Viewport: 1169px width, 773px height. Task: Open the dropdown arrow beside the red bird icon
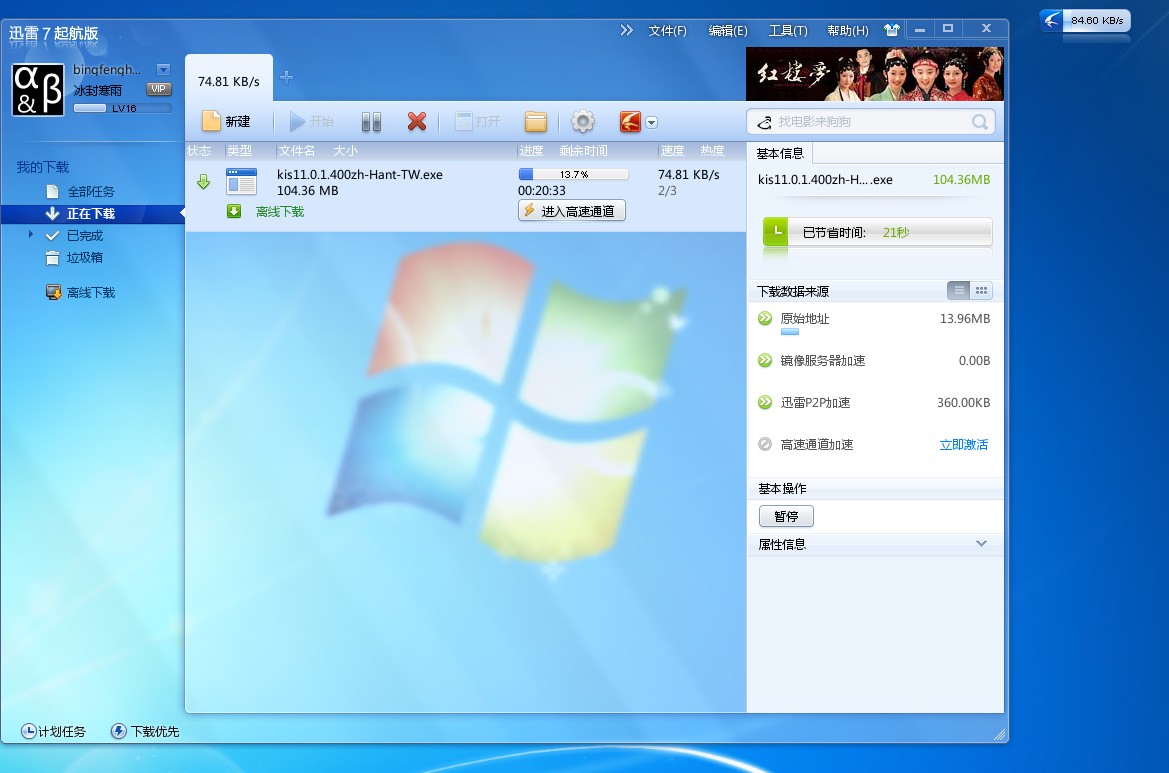tap(652, 122)
